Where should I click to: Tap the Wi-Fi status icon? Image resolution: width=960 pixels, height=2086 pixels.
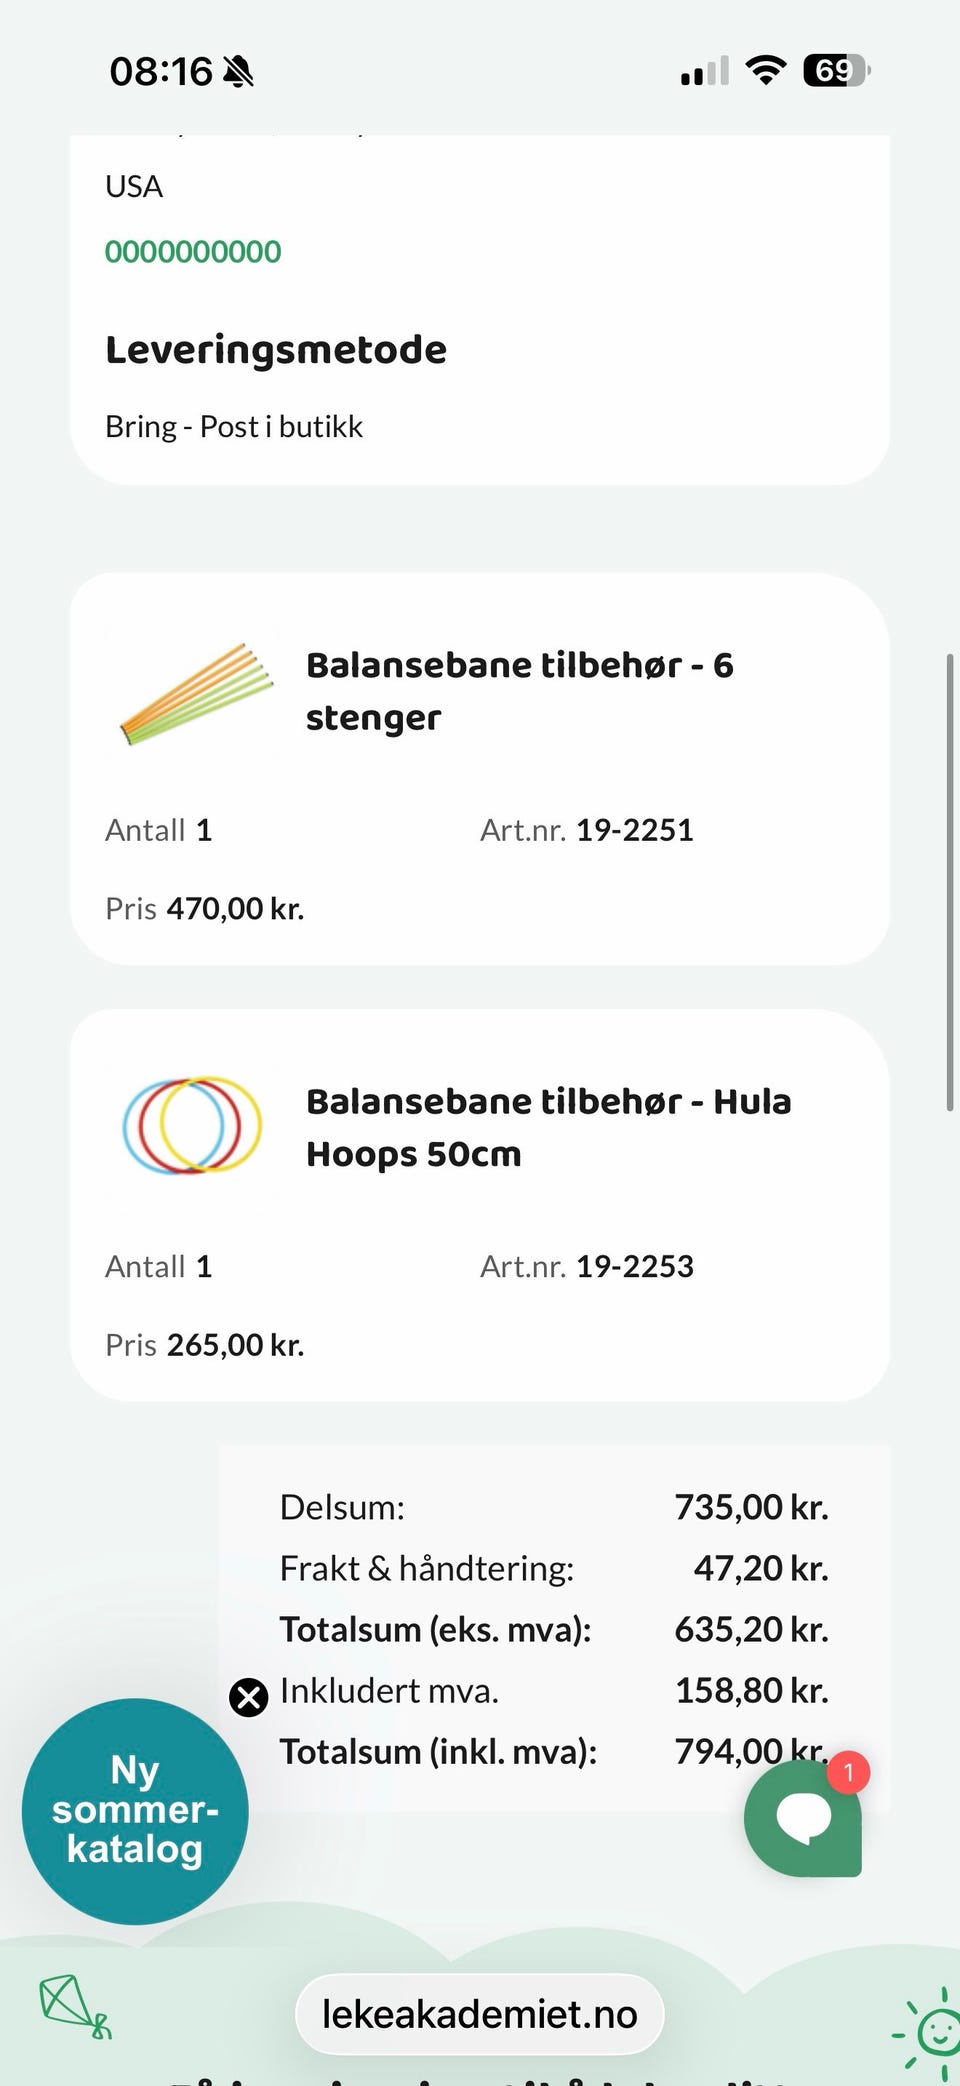766,71
